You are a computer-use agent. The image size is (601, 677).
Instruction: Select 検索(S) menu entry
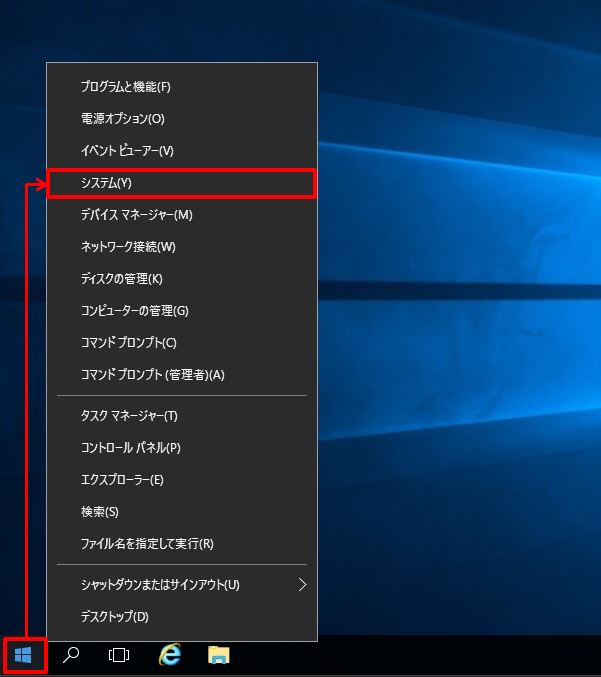pos(182,512)
